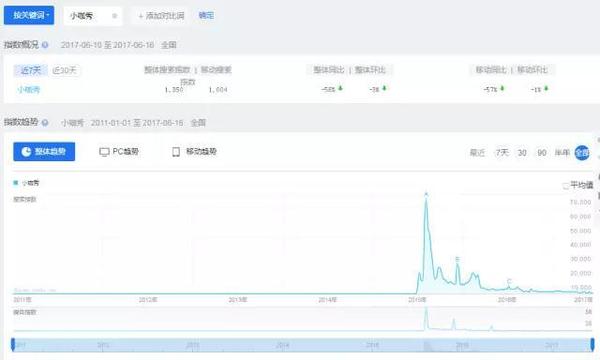Open the 按关键词 dropdown button
This screenshot has width=600, height=360.
click(29, 15)
